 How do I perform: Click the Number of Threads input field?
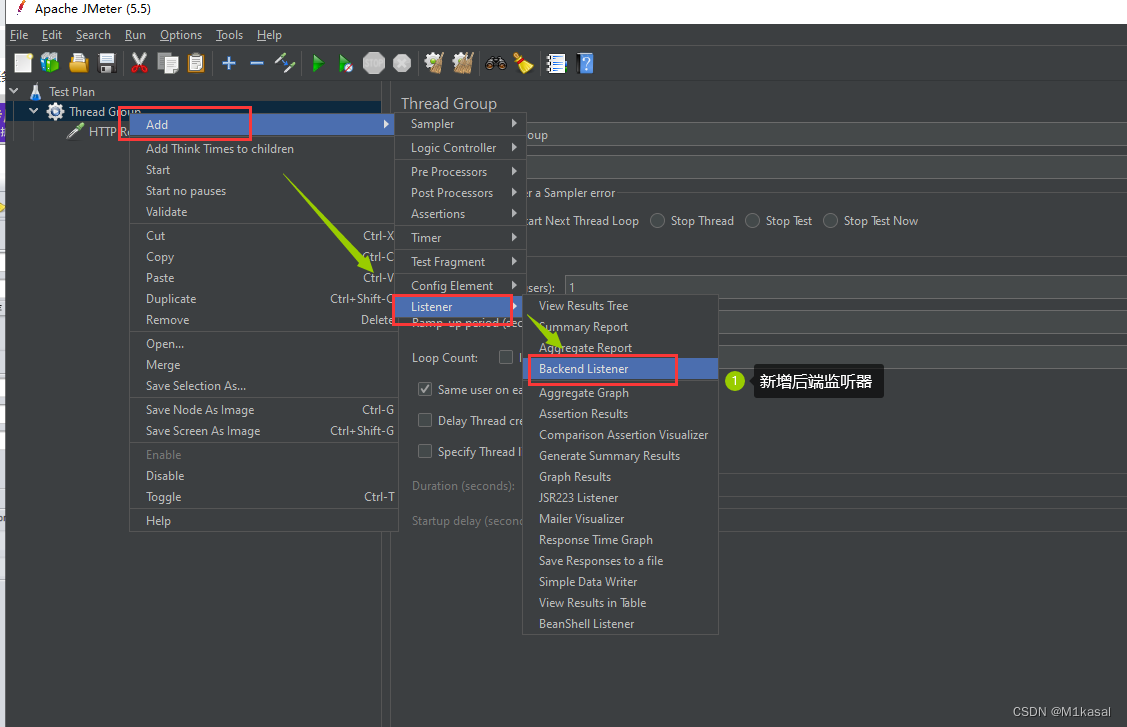846,287
